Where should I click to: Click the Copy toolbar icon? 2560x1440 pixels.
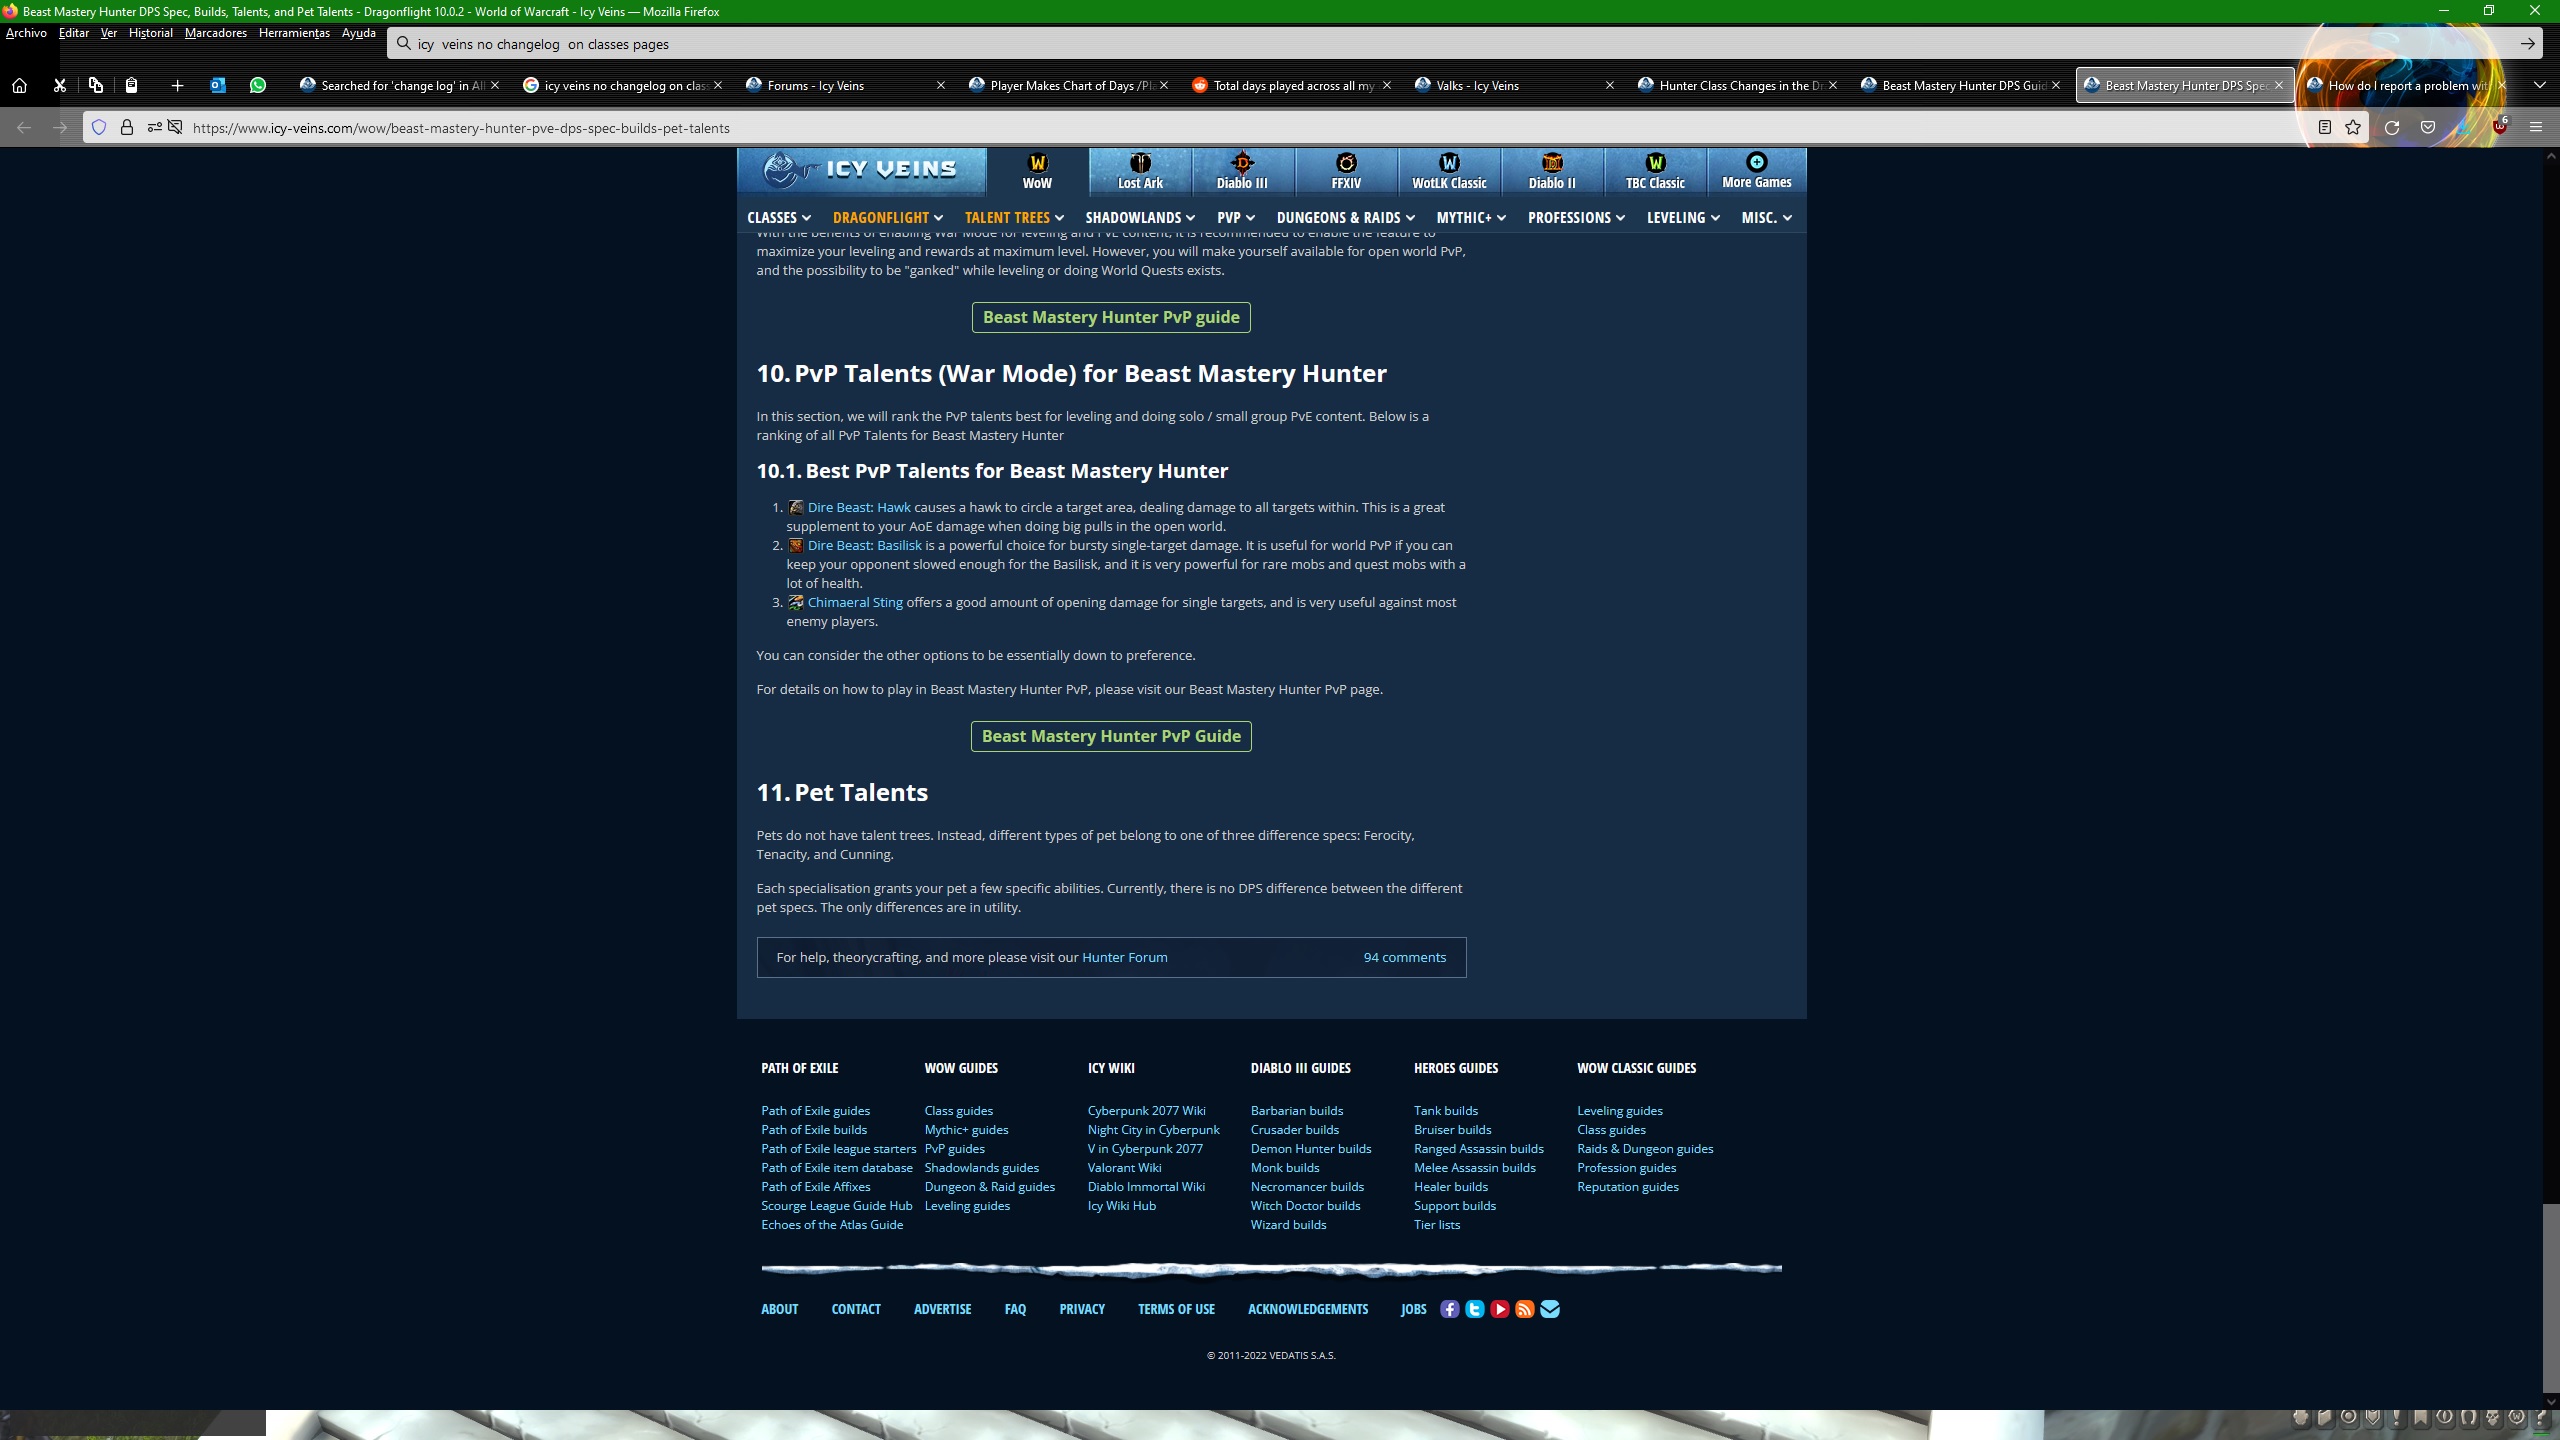coord(95,85)
